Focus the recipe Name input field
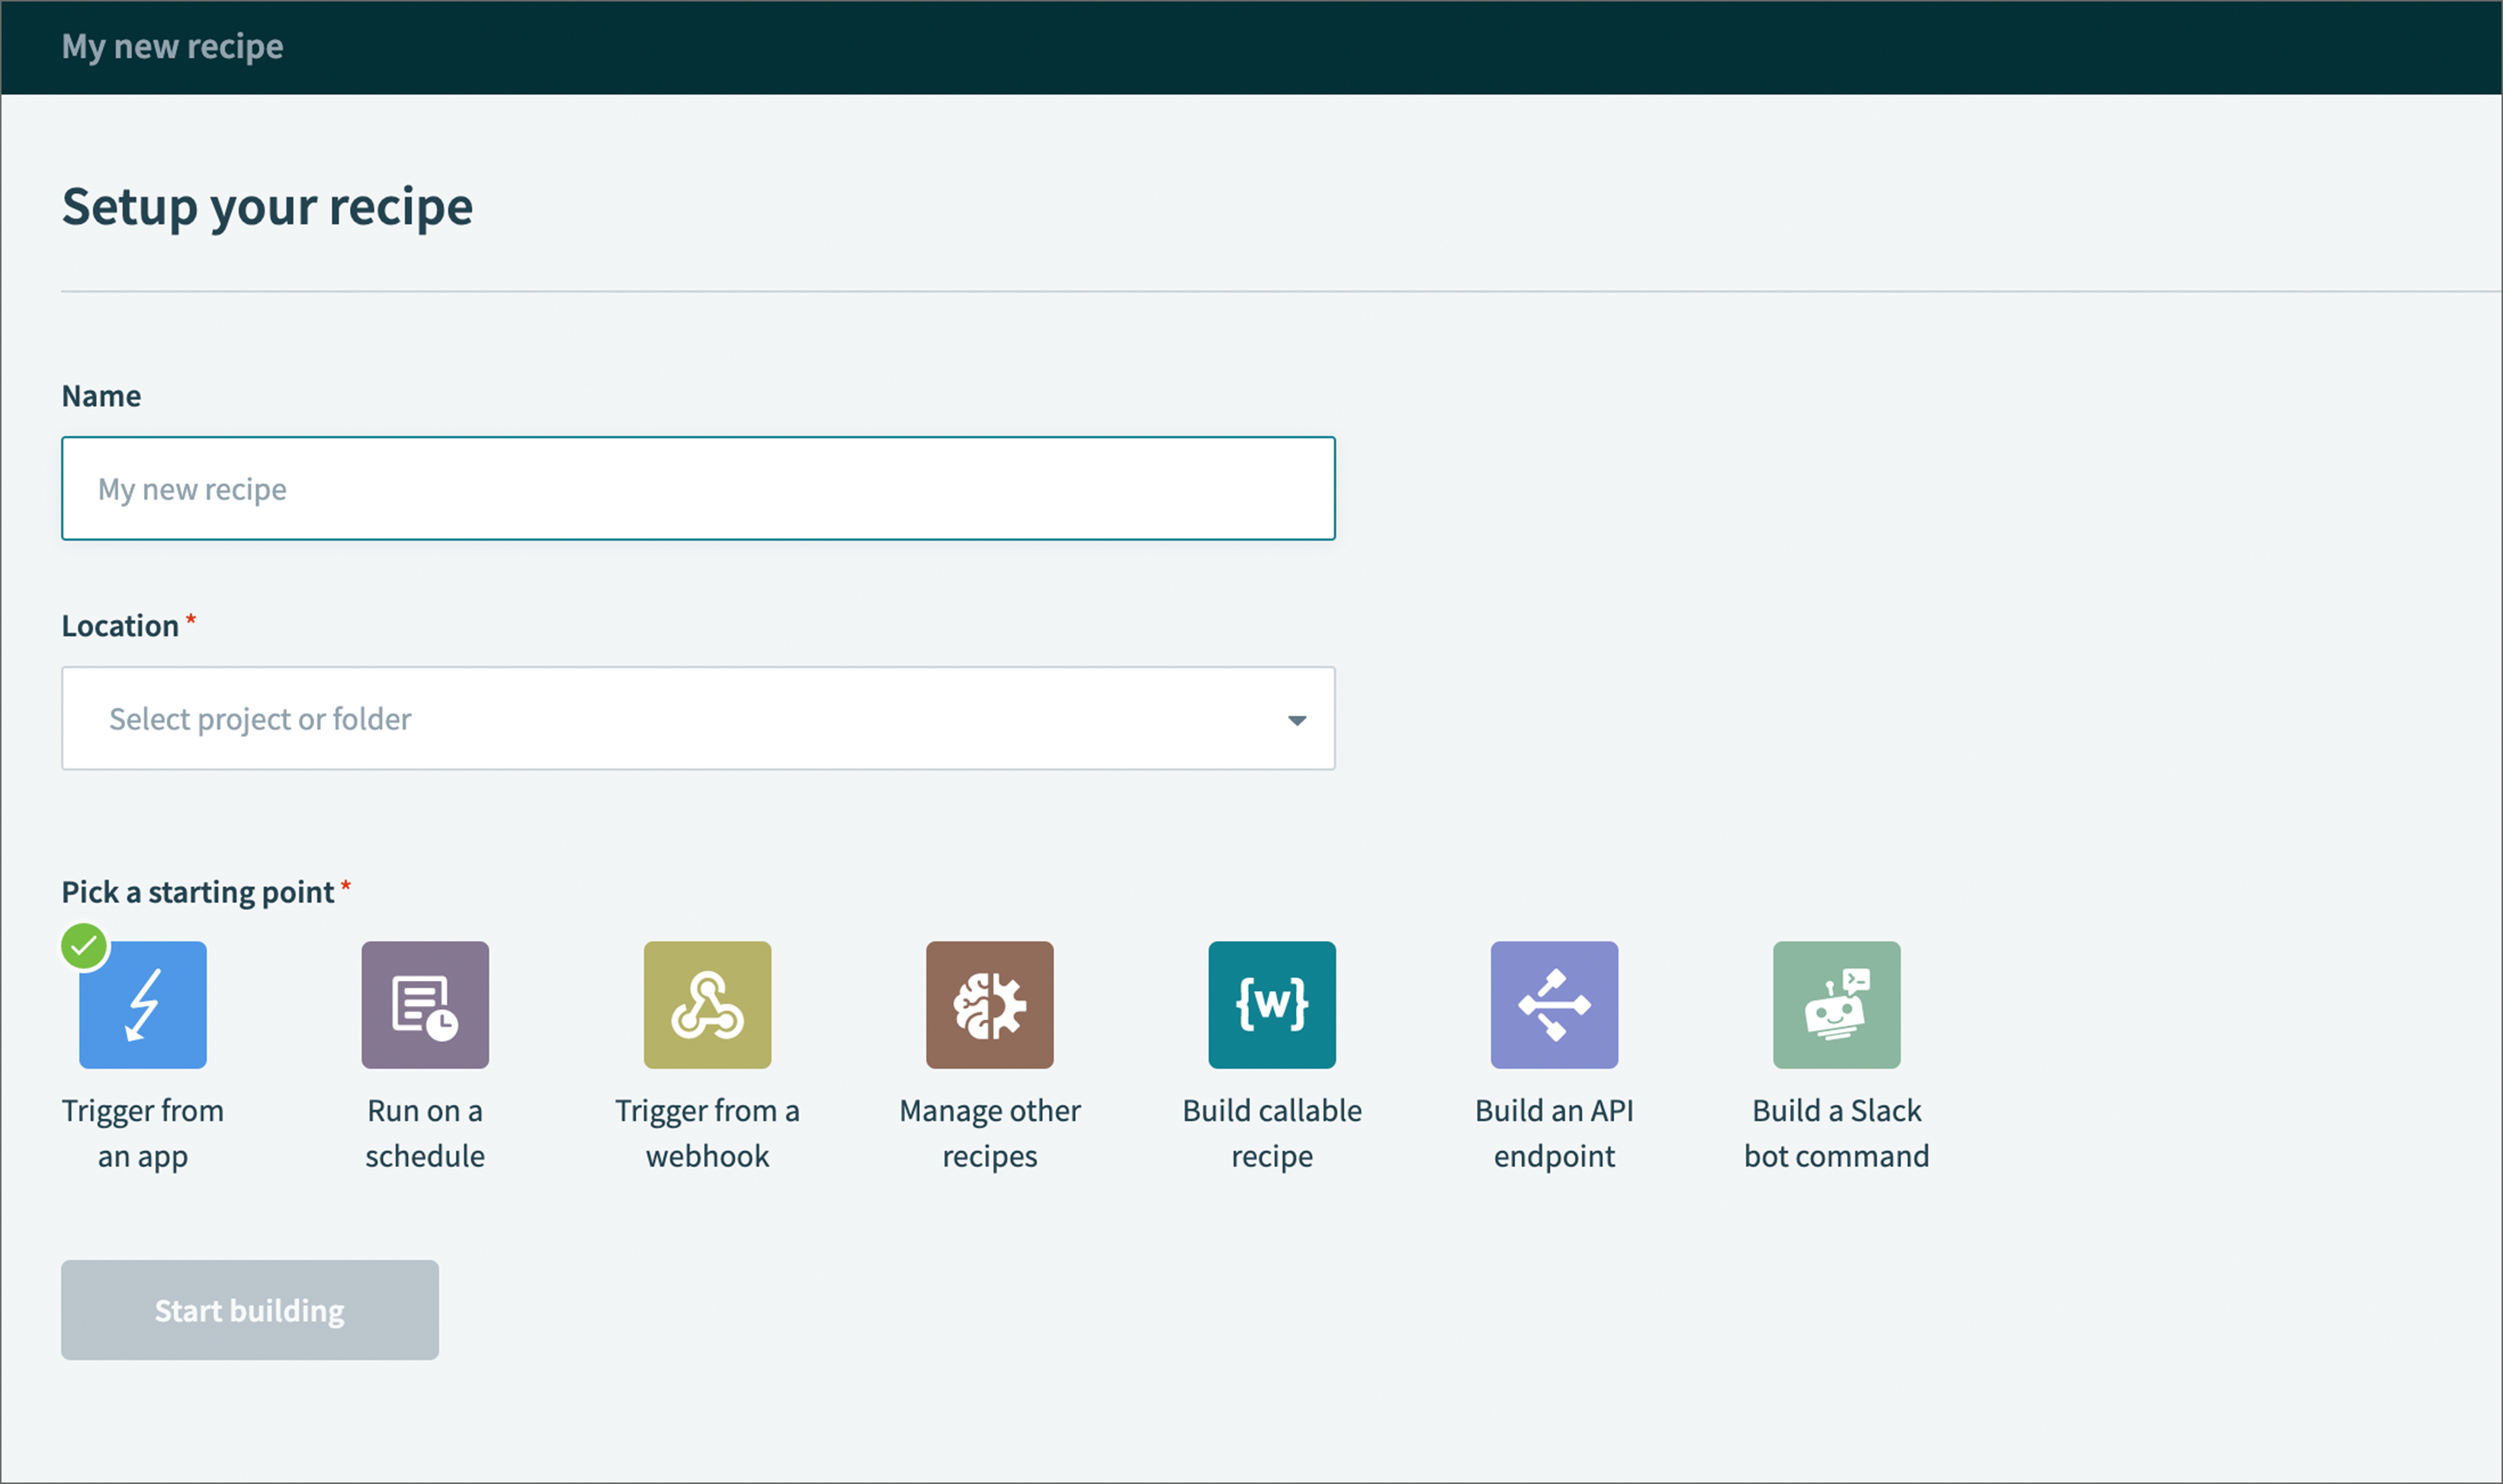 [x=698, y=489]
